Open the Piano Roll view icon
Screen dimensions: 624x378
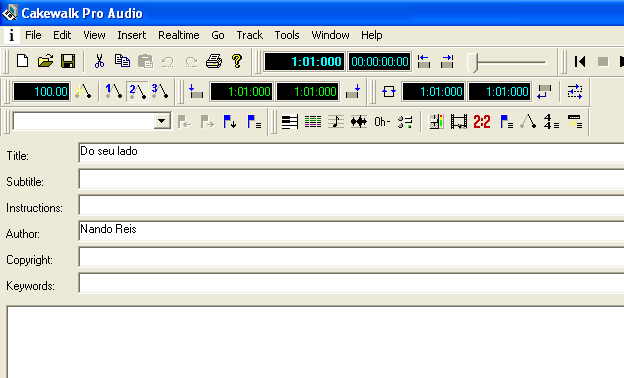(290, 122)
